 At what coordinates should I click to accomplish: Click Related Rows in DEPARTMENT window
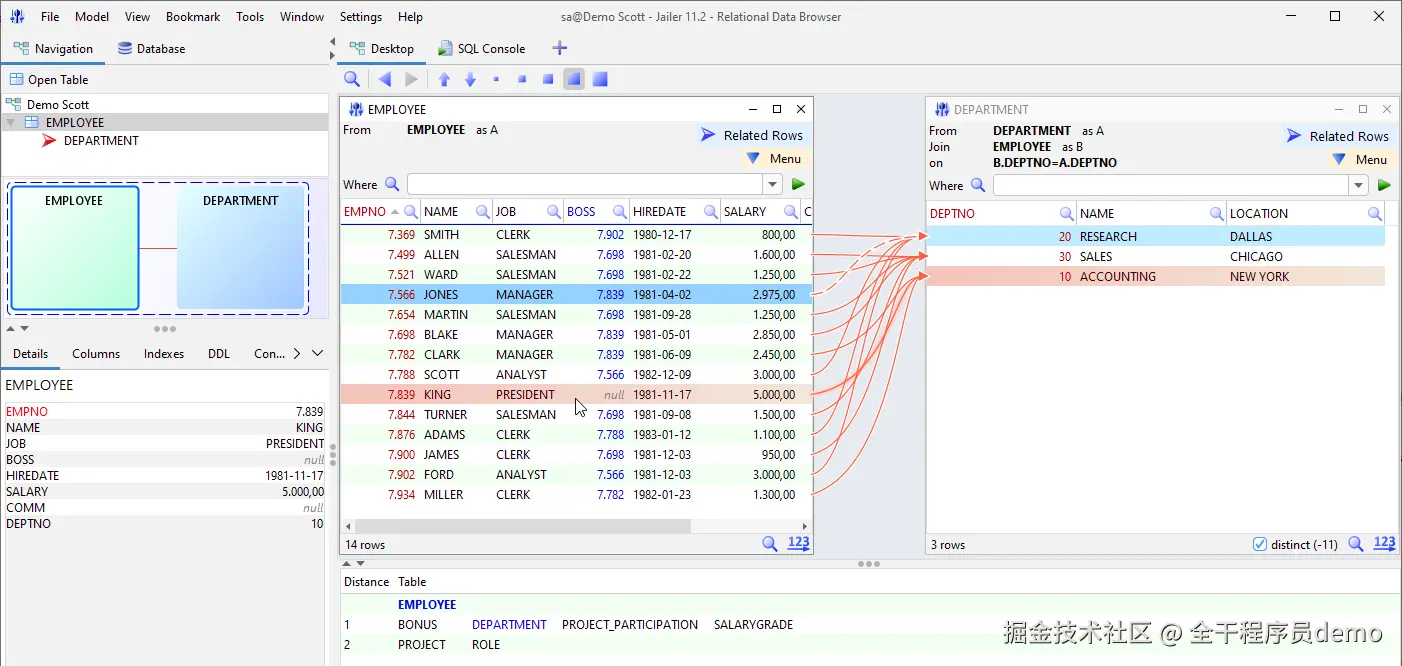[1338, 136]
